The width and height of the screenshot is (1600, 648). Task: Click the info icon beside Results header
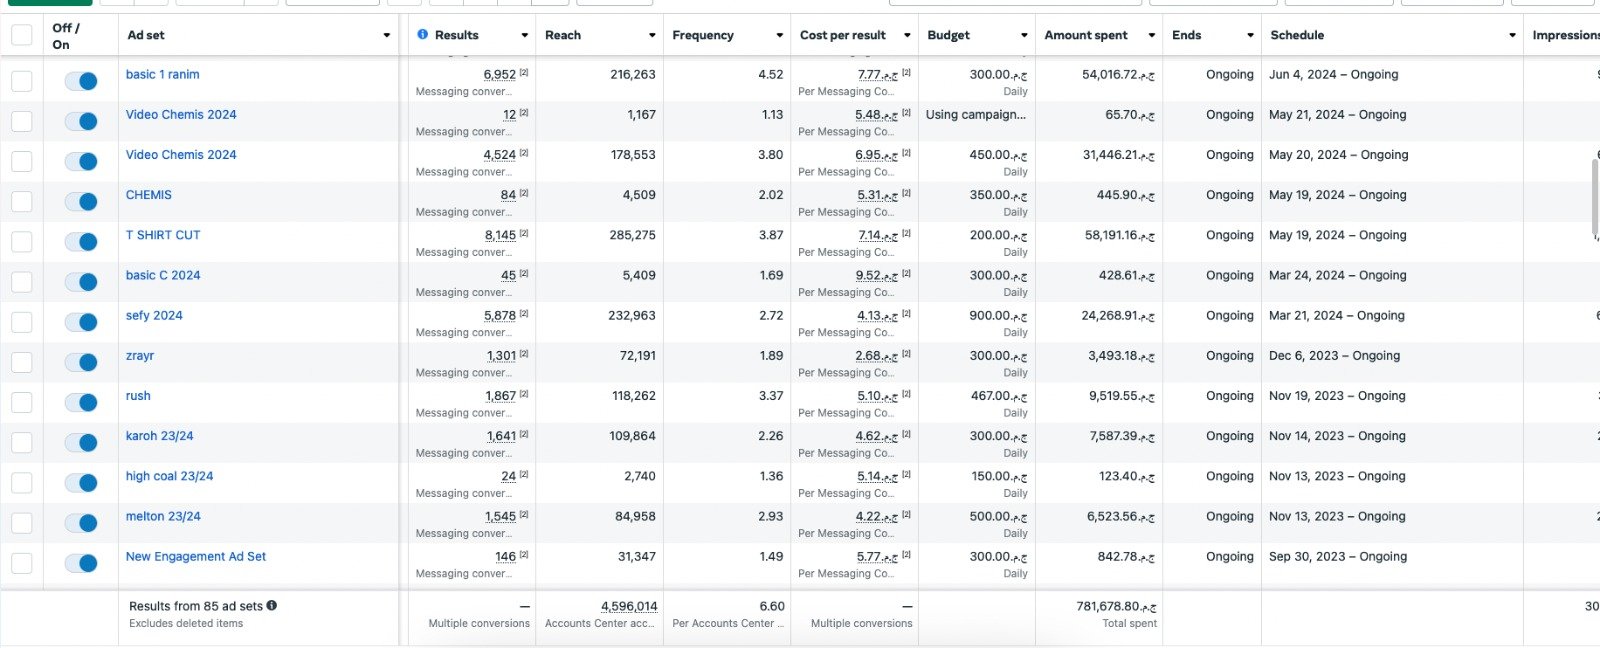tap(423, 35)
